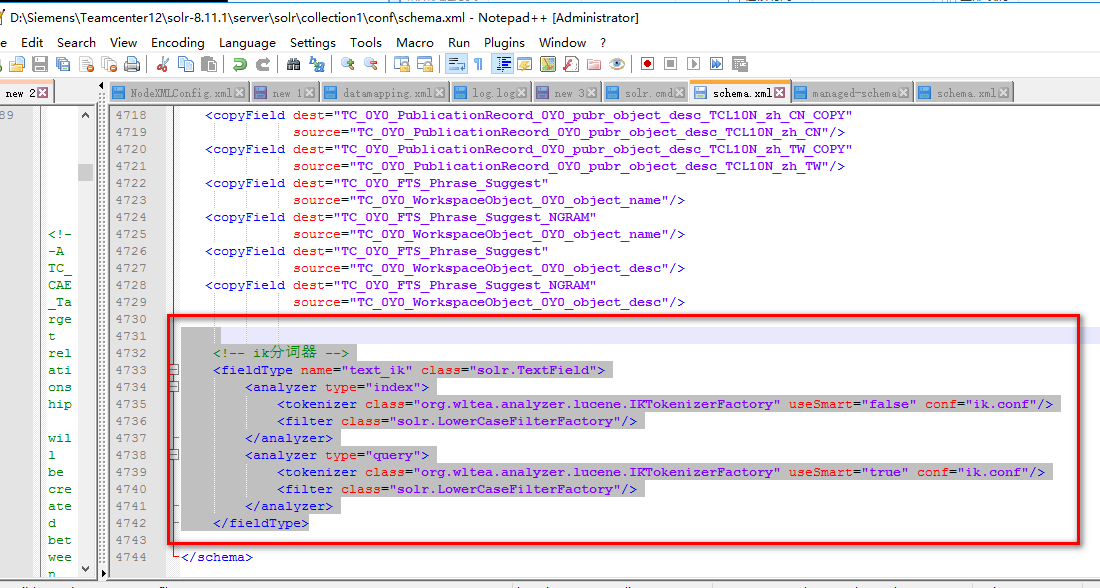Open the Settings menu
Viewport: 1100px width, 588px height.
(313, 43)
